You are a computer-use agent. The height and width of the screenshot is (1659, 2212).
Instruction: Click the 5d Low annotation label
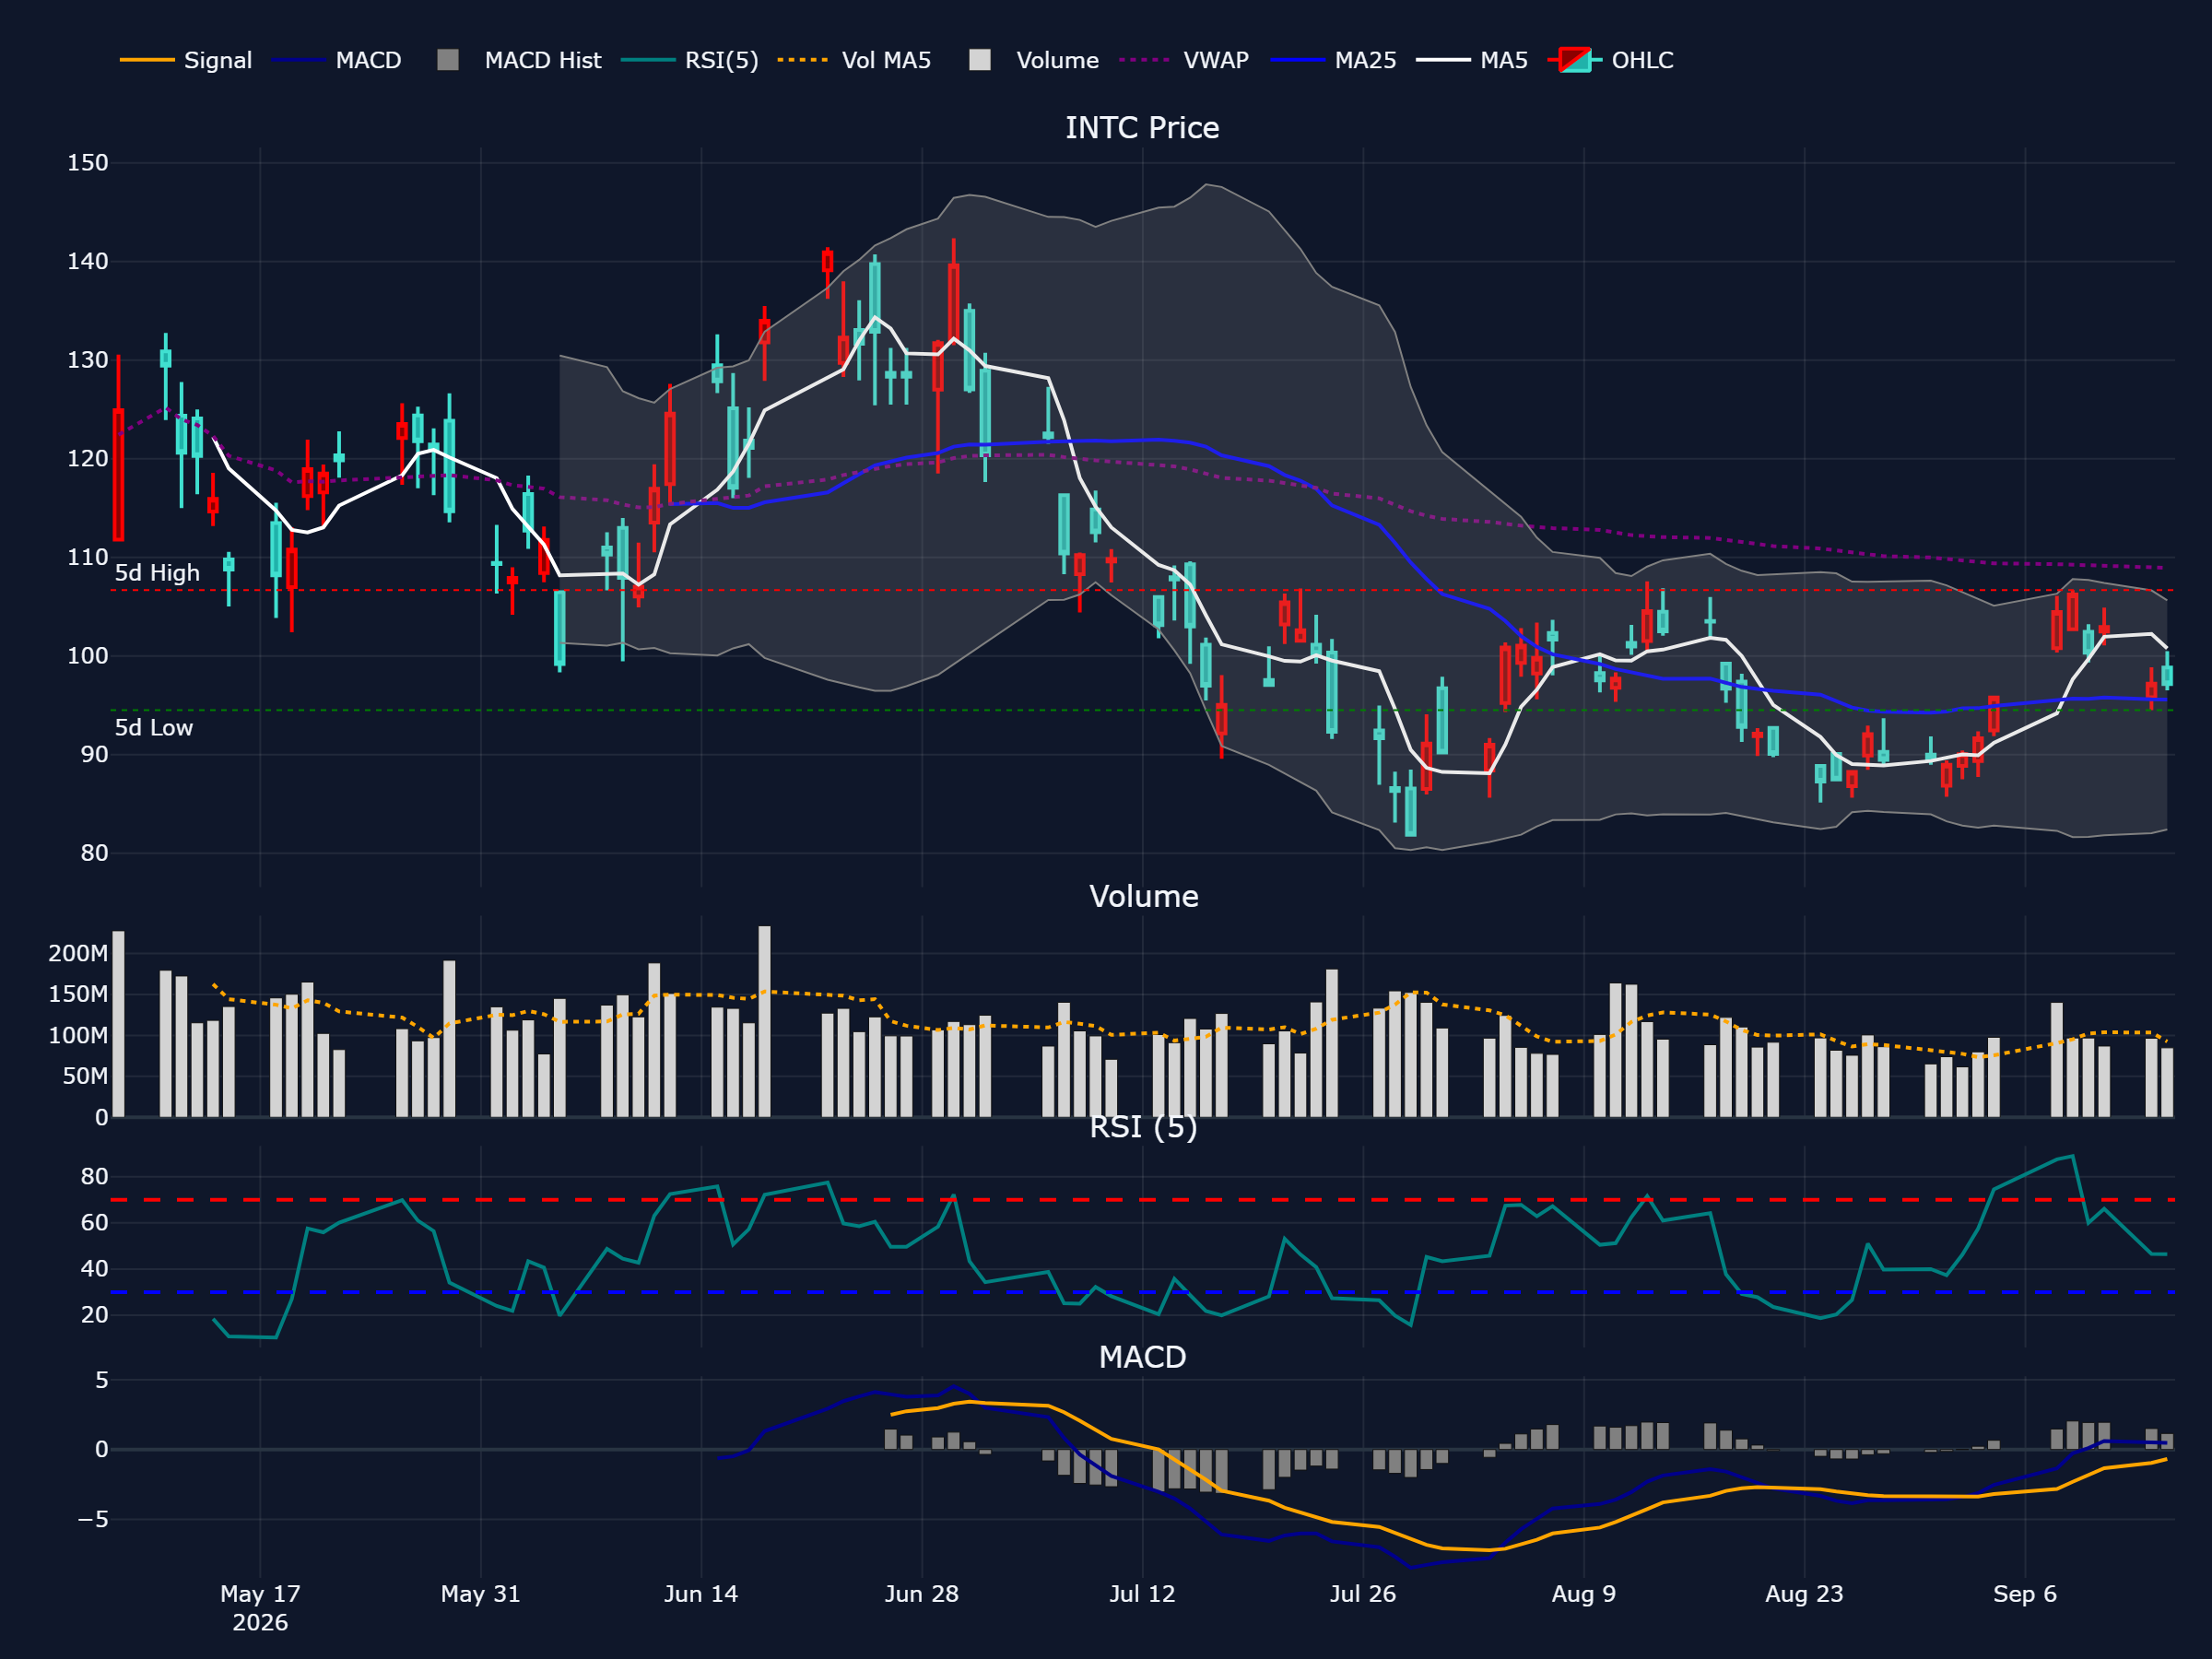[x=154, y=728]
